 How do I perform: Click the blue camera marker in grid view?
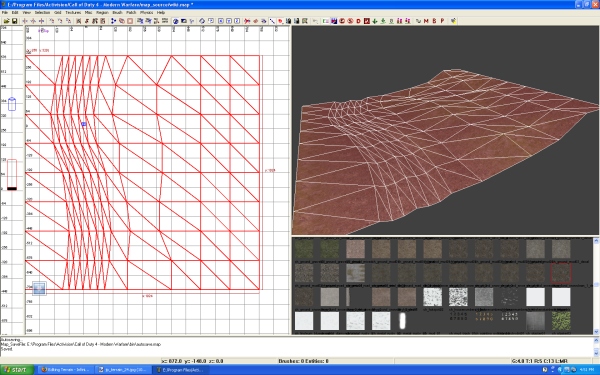coord(84,124)
